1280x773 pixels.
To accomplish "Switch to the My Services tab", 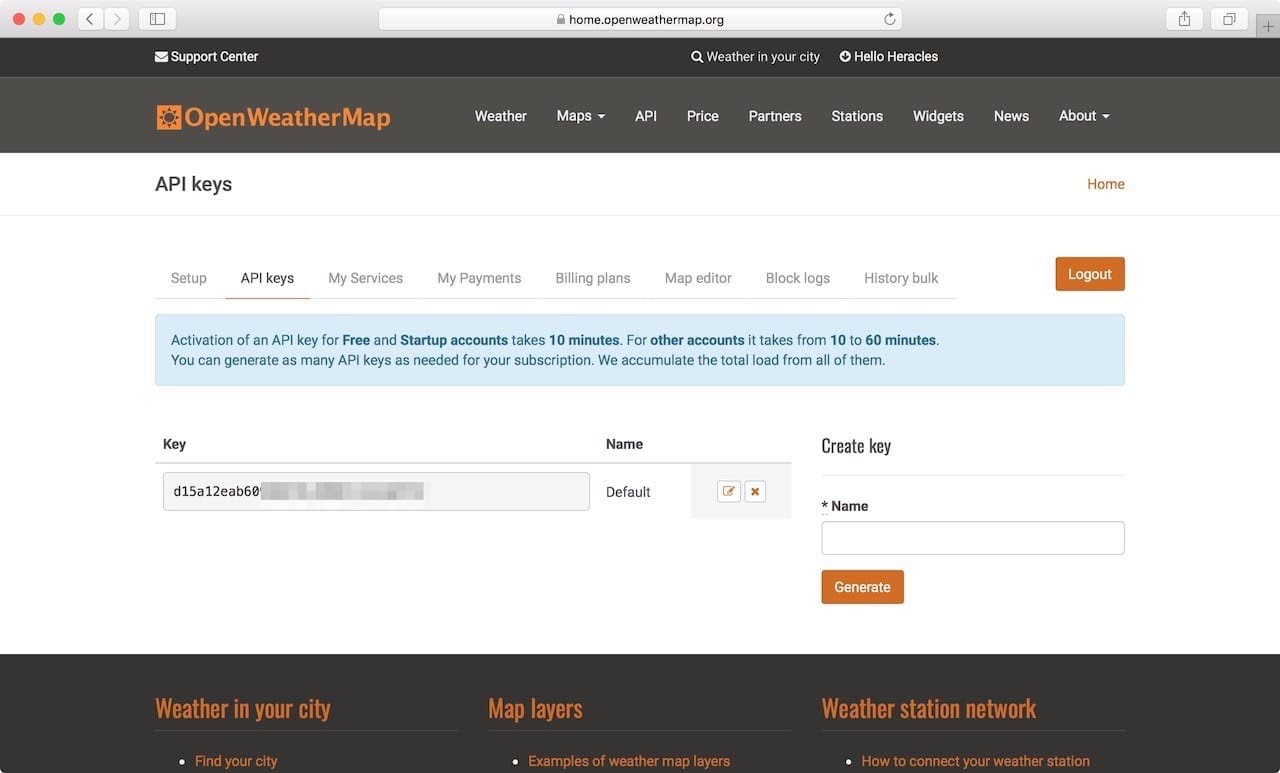I will coord(365,278).
